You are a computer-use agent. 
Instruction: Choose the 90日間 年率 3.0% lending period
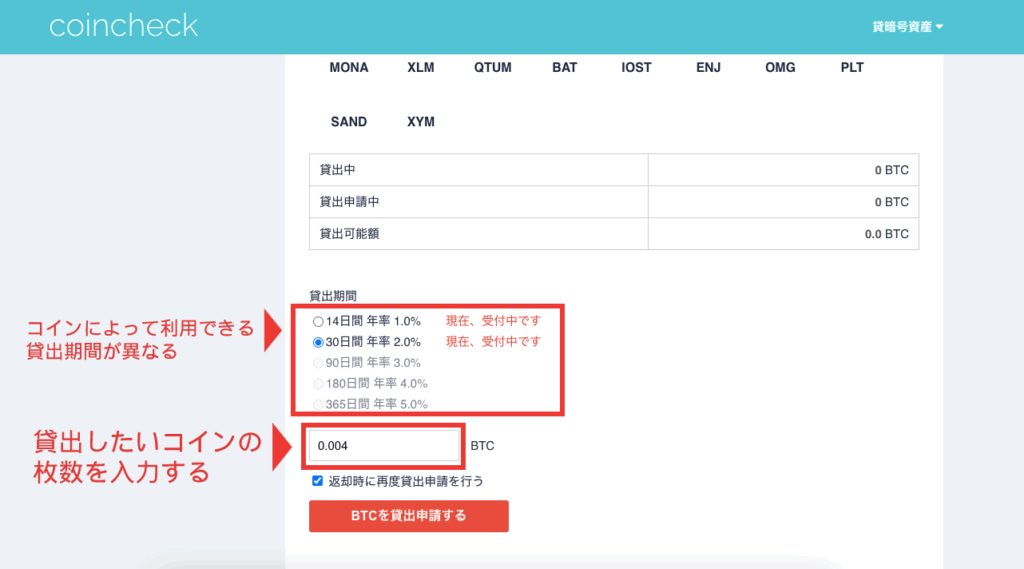point(319,363)
